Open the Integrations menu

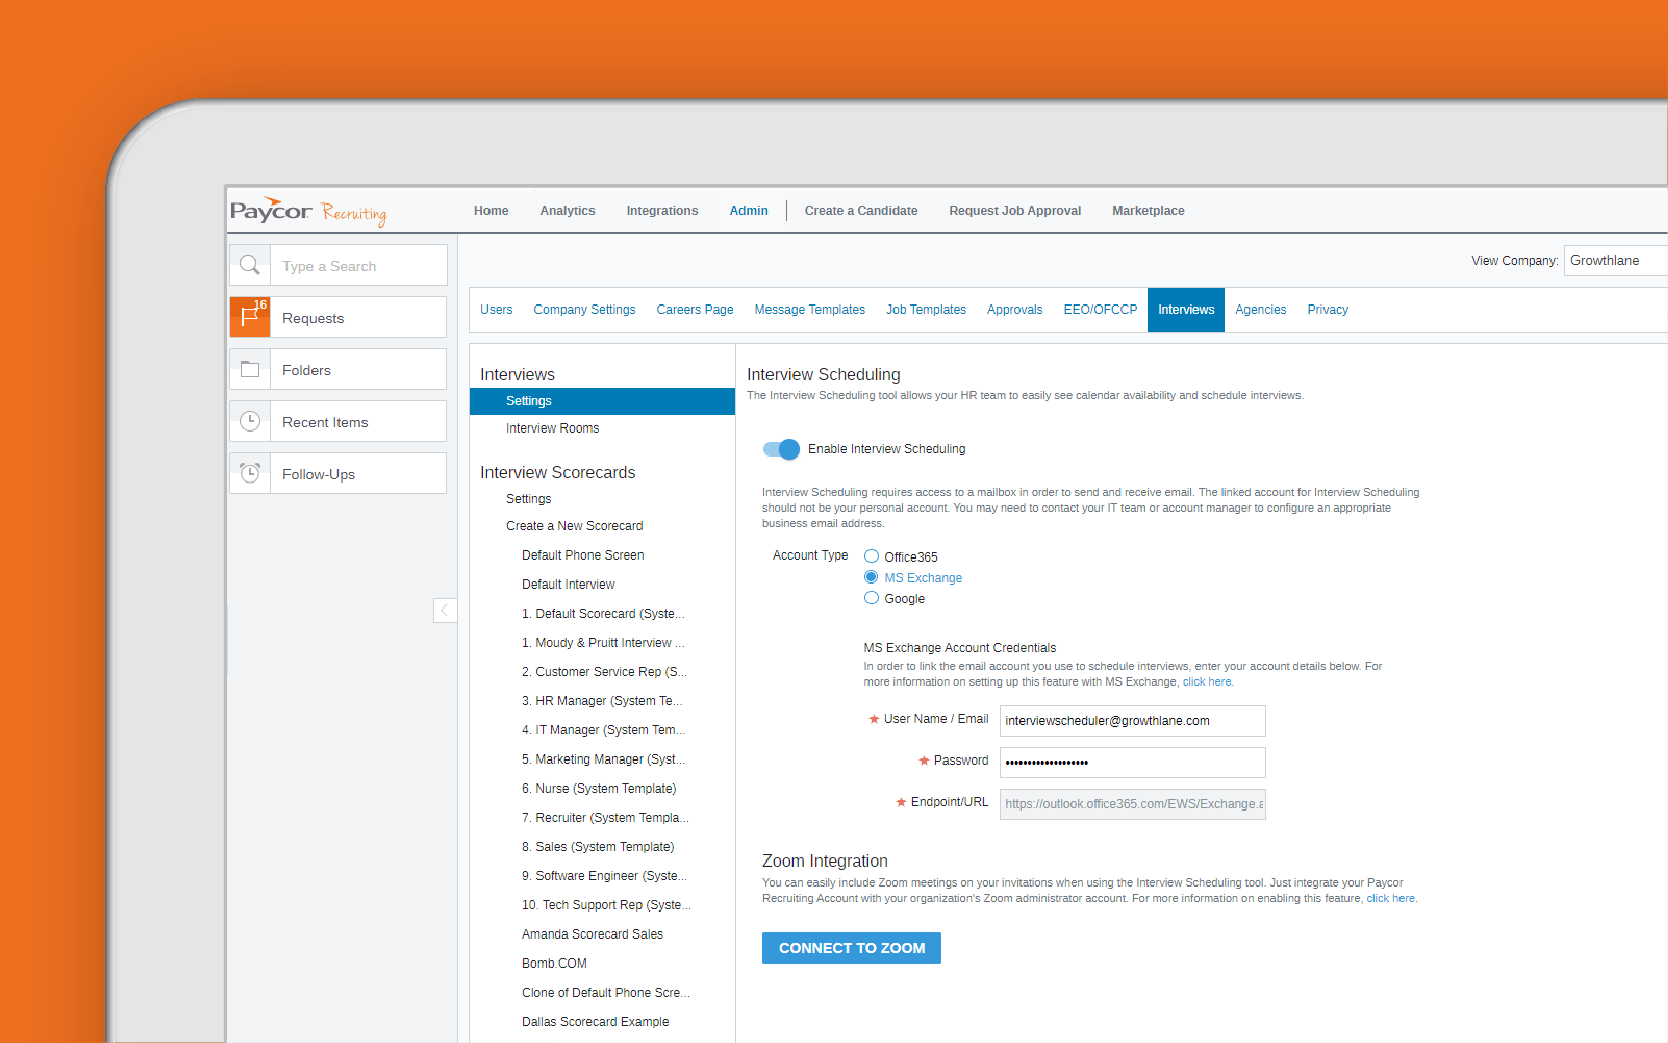[x=662, y=211]
